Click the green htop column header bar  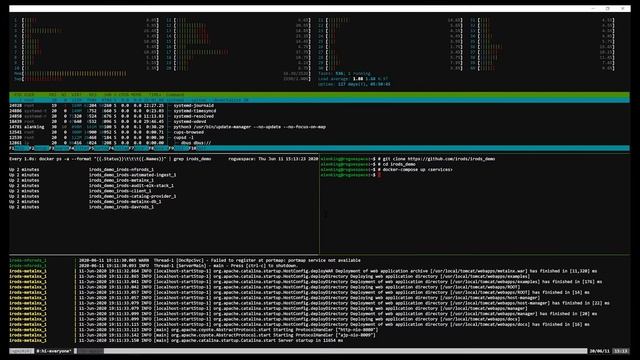pyautogui.click(x=319, y=95)
